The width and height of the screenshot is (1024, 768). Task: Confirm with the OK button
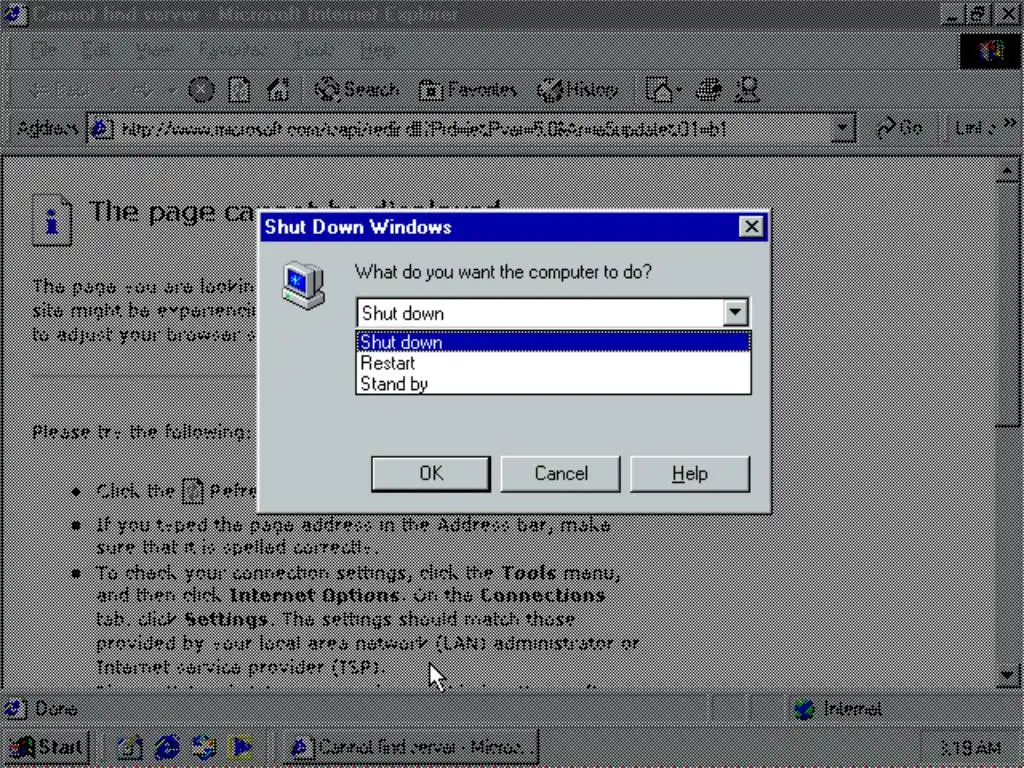tap(431, 473)
